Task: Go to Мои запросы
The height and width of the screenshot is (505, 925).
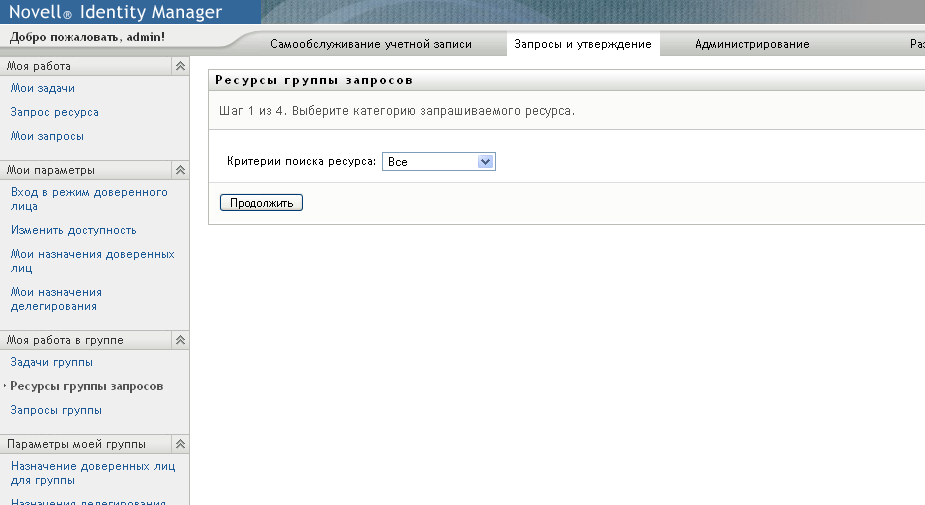Action: [47, 136]
